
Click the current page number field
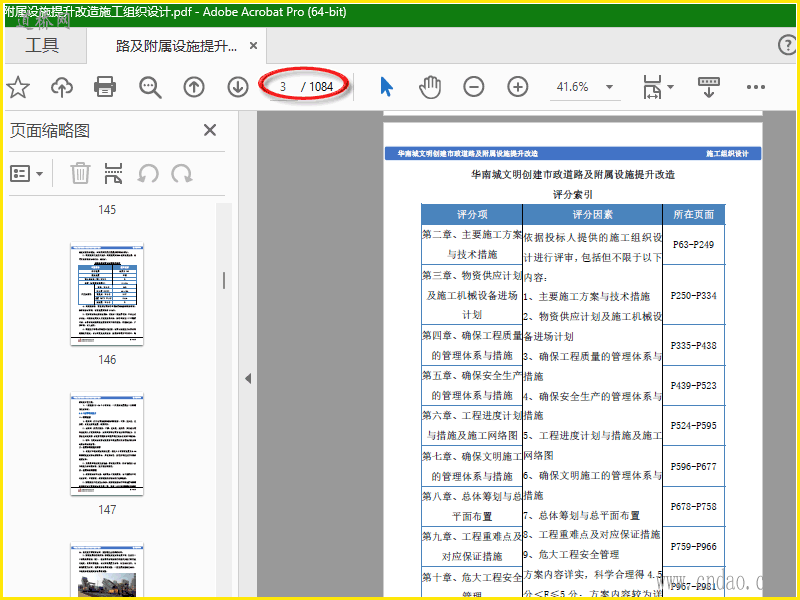pos(283,87)
